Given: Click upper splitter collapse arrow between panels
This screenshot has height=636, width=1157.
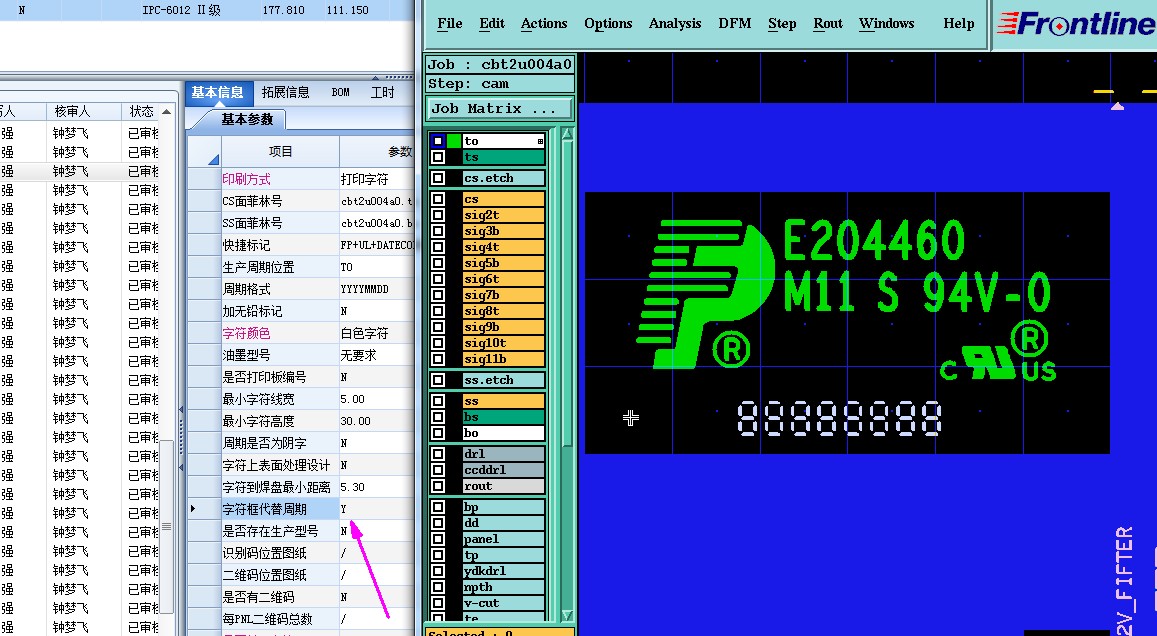Looking at the screenshot, I should (x=181, y=409).
